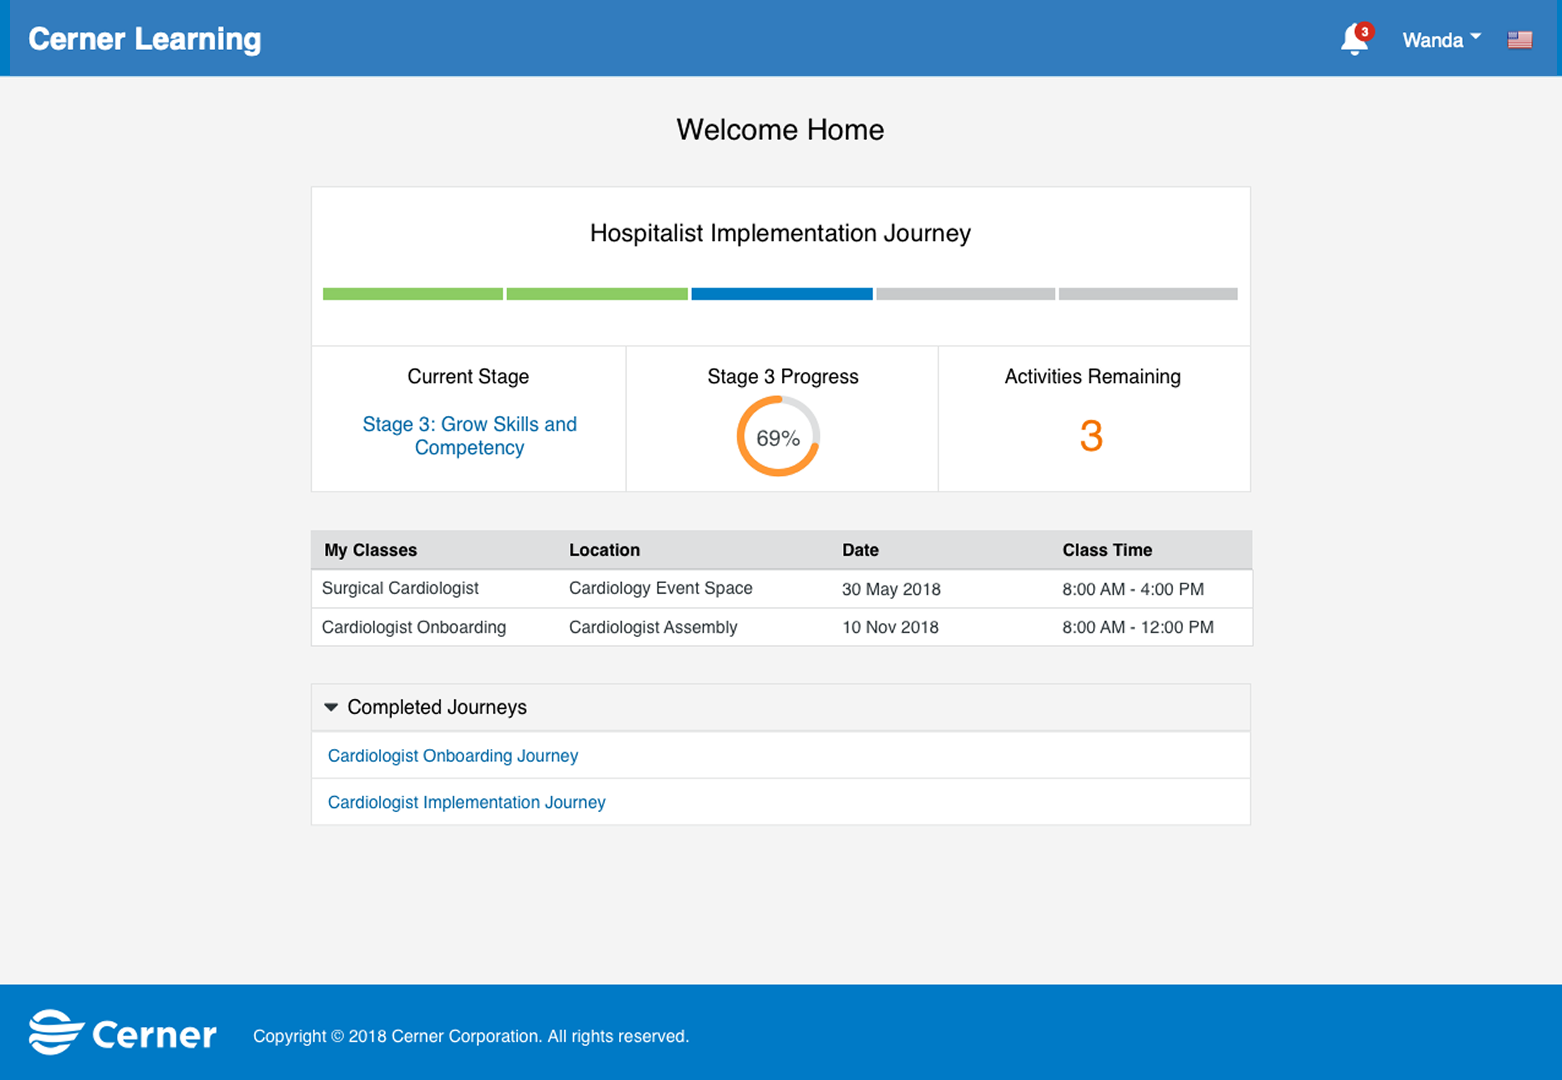Click the 8:00 AM - 12:00 PM time cell

click(1138, 627)
